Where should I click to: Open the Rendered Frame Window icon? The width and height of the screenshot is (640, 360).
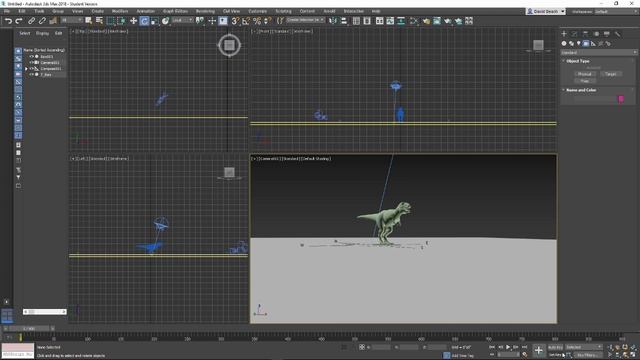tap(437, 21)
